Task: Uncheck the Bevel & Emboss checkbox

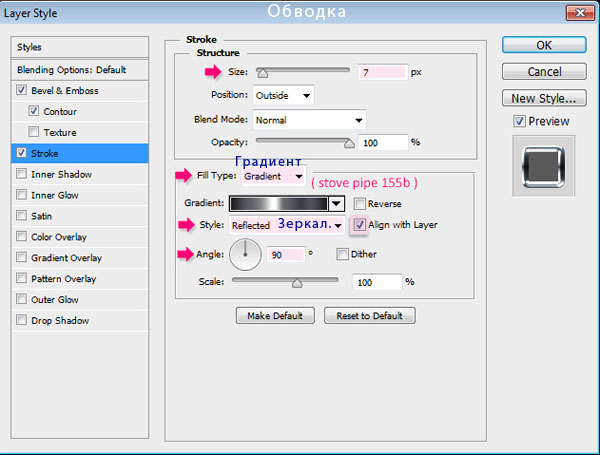Action: [21, 90]
